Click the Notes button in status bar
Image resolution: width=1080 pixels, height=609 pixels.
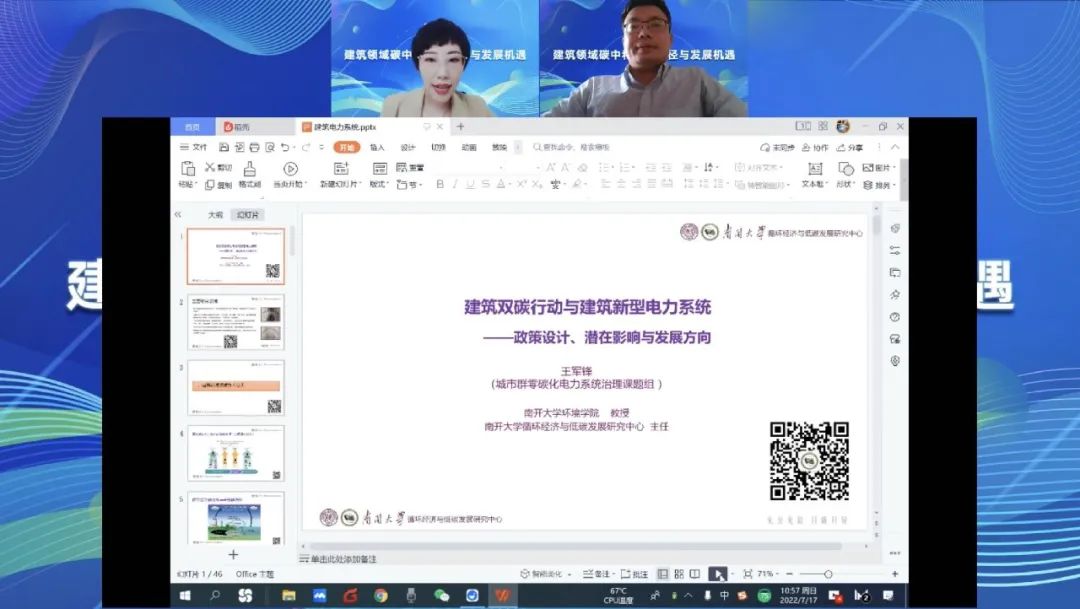(x=596, y=574)
